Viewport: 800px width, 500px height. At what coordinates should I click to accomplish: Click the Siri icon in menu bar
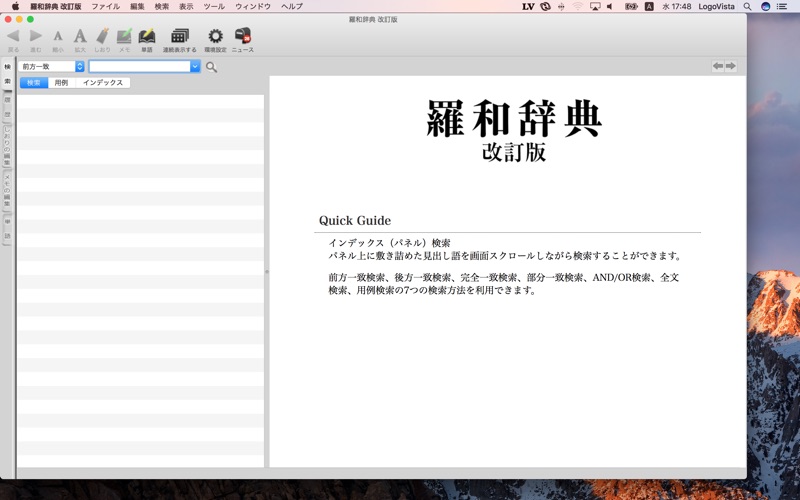(765, 6)
